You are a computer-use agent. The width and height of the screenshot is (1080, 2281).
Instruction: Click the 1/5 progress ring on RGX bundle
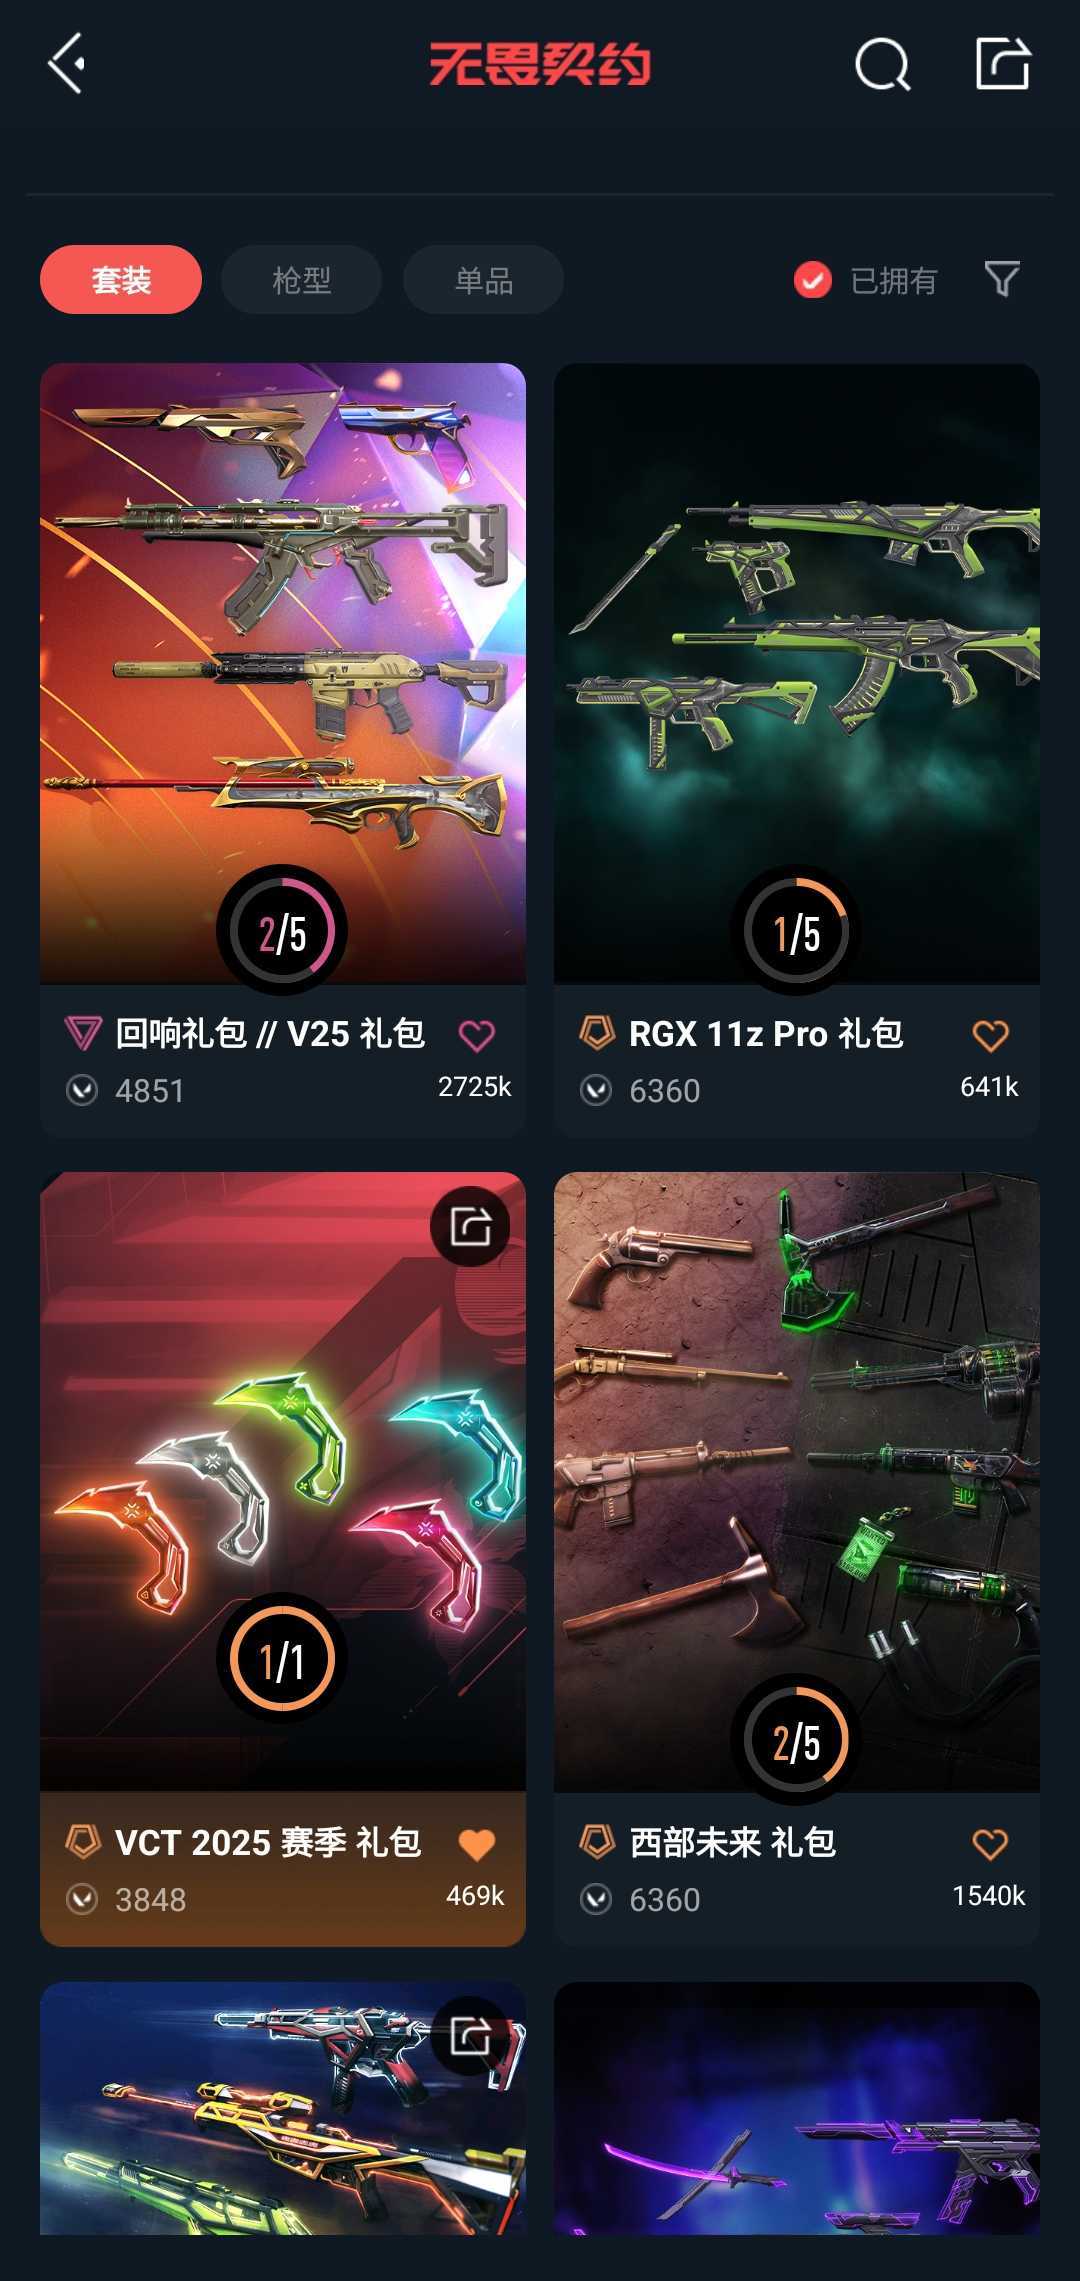point(796,930)
